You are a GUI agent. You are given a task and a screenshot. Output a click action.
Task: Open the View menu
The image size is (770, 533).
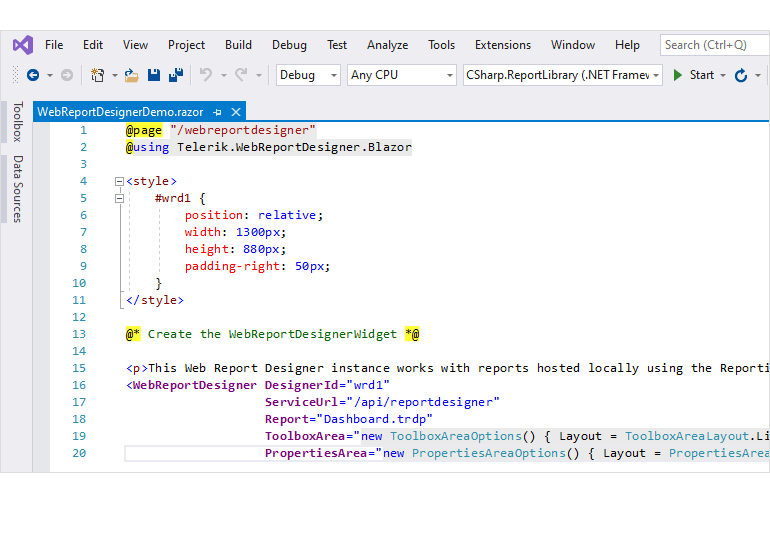click(x=135, y=45)
